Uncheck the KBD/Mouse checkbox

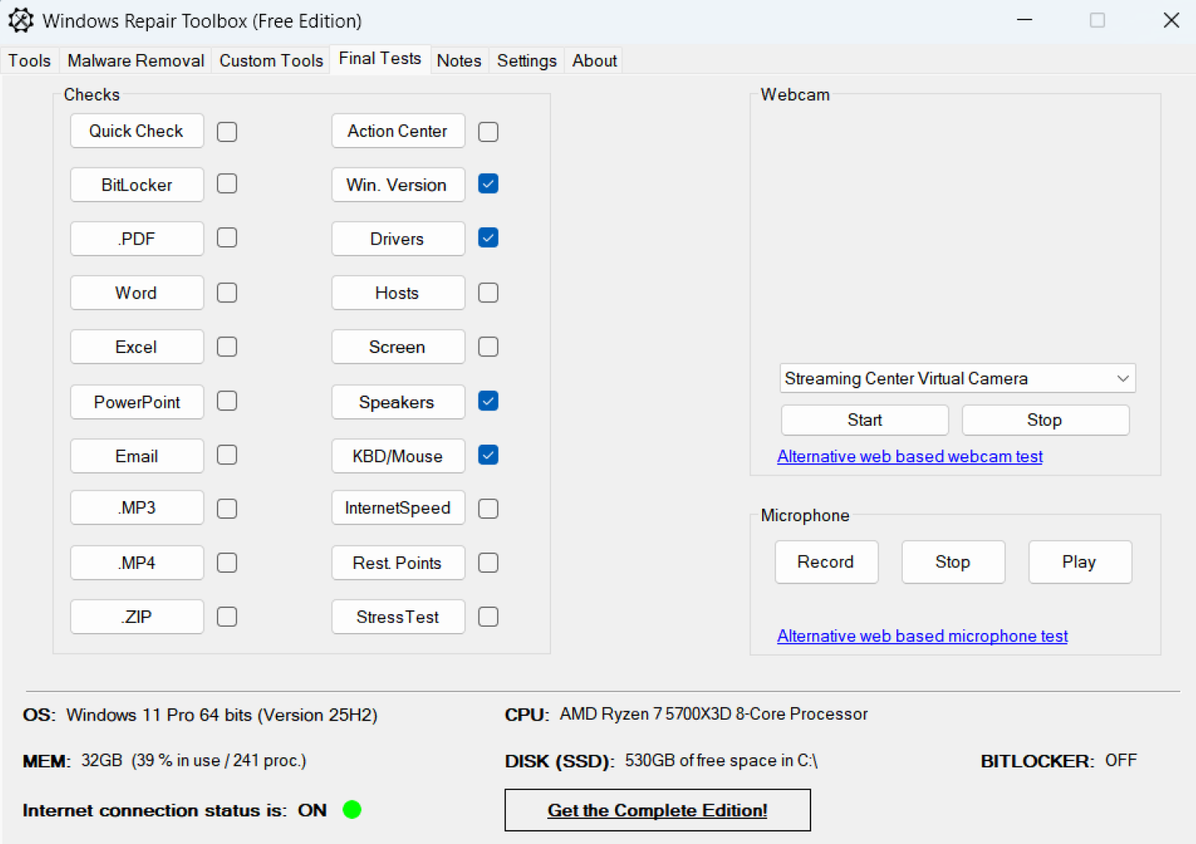(488, 455)
